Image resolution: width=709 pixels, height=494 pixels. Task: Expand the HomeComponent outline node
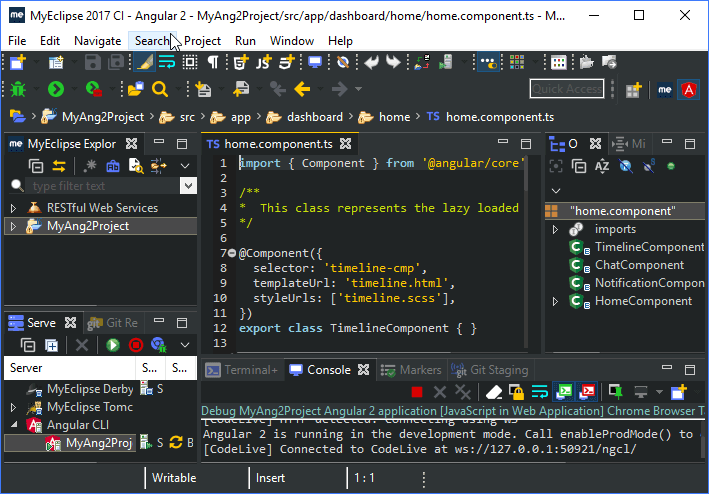coord(556,301)
